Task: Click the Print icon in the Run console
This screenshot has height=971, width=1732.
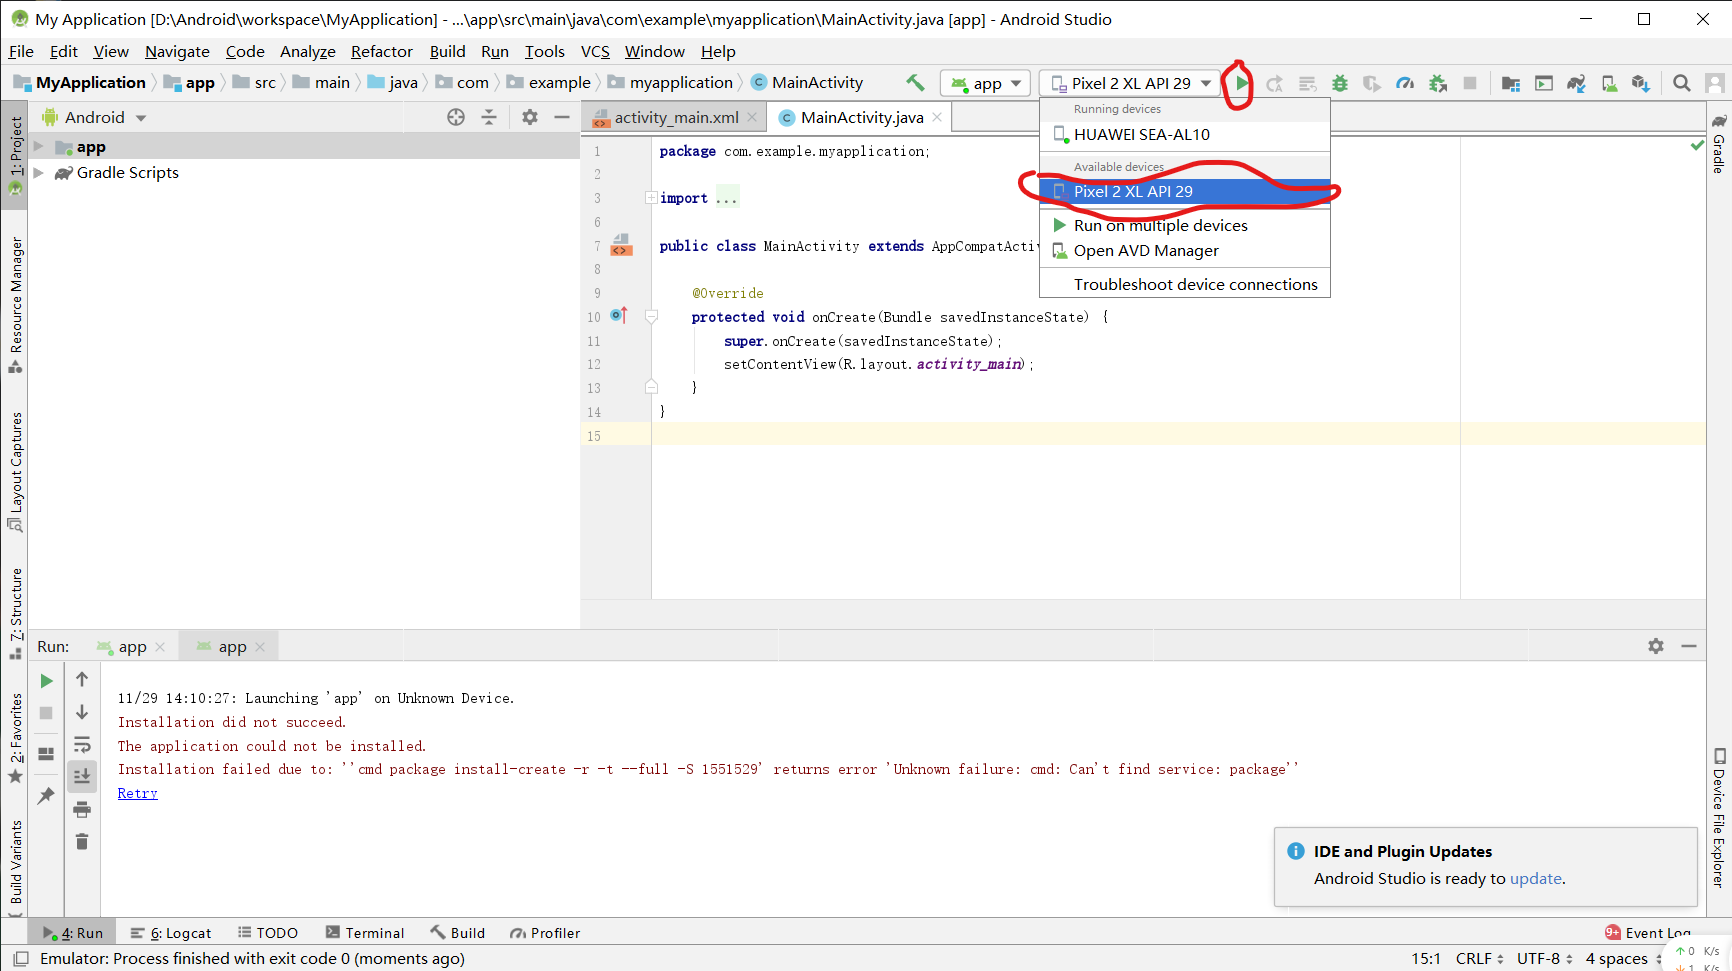Action: [82, 809]
